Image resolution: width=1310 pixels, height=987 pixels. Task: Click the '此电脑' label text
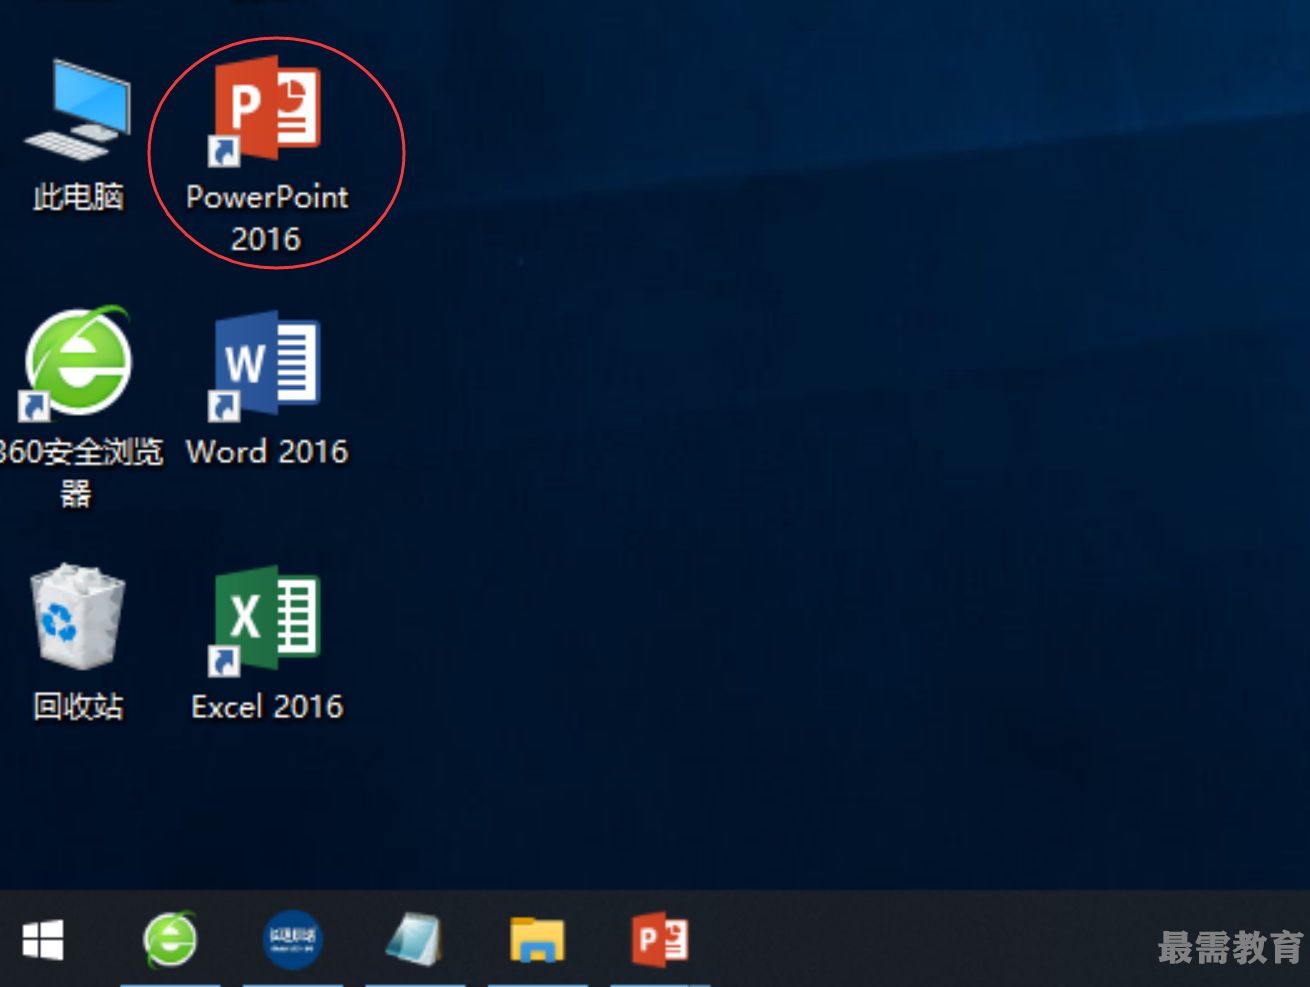tap(78, 197)
